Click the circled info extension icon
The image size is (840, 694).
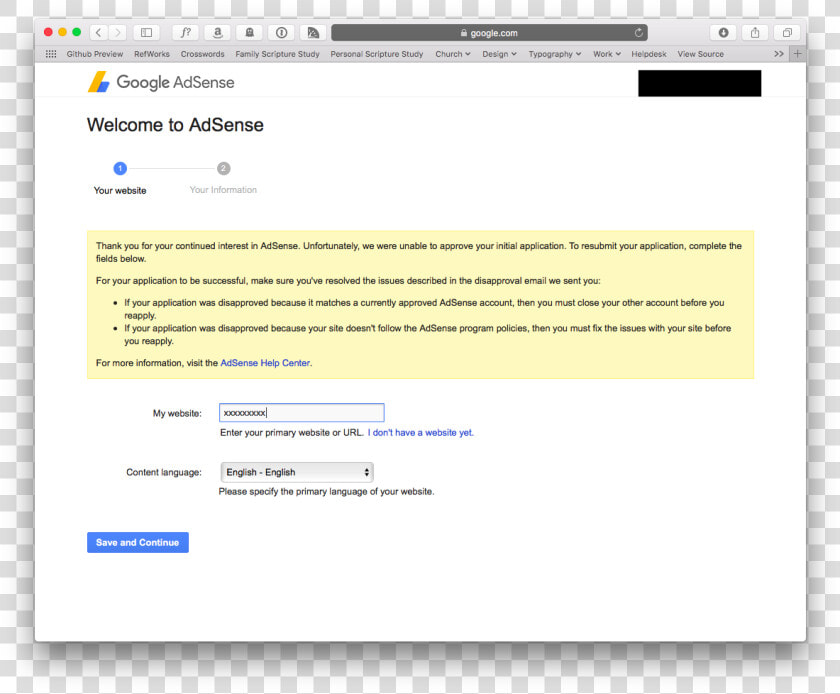coord(281,33)
